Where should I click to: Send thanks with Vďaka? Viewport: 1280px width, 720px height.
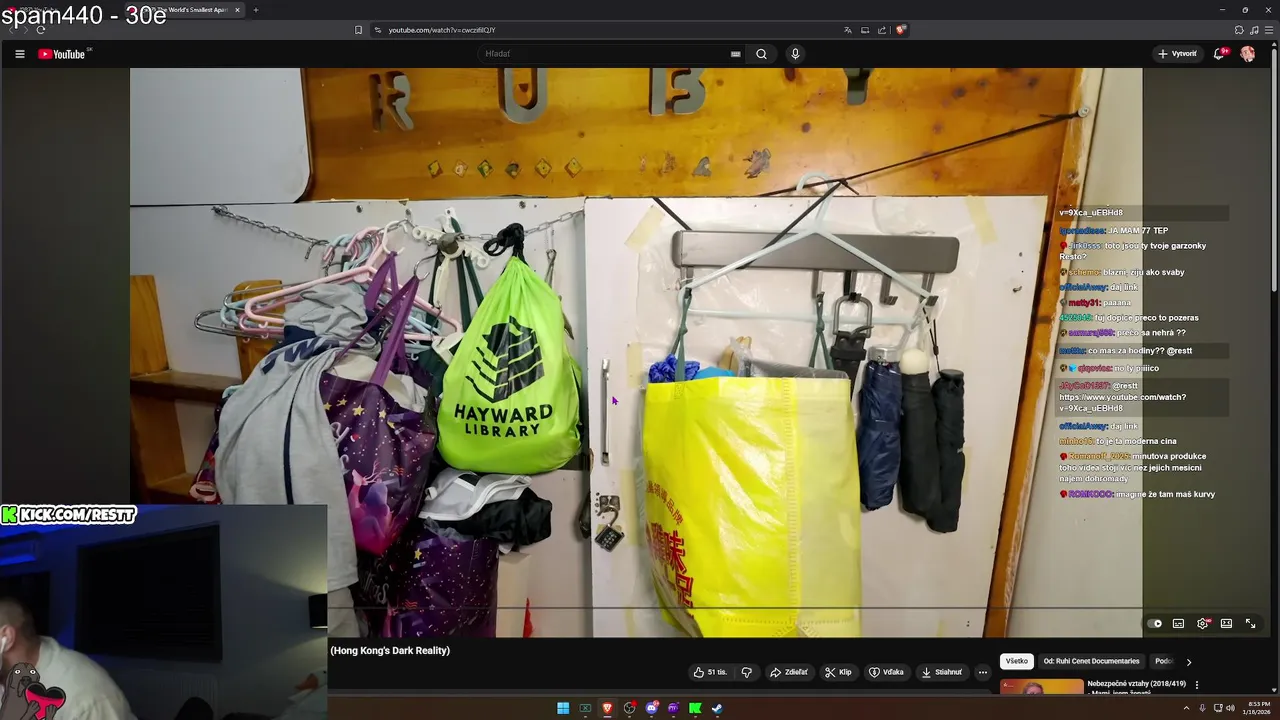click(x=886, y=672)
